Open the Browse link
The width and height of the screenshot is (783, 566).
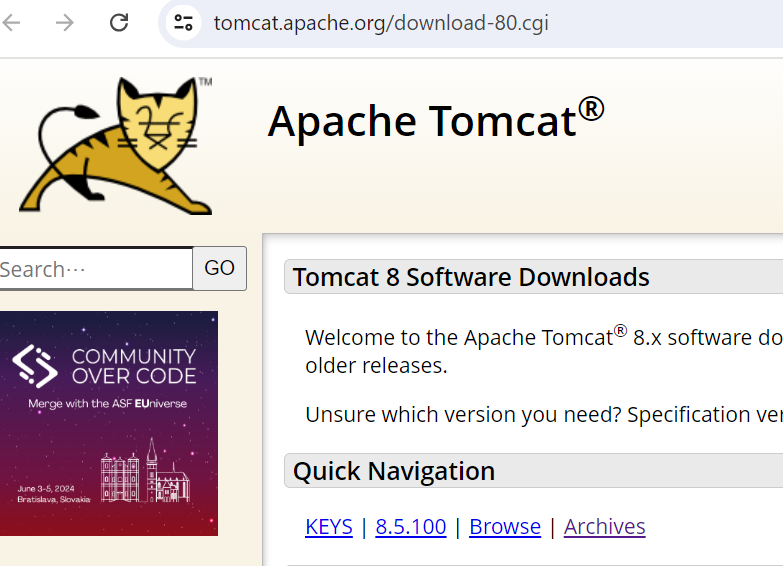(x=505, y=527)
